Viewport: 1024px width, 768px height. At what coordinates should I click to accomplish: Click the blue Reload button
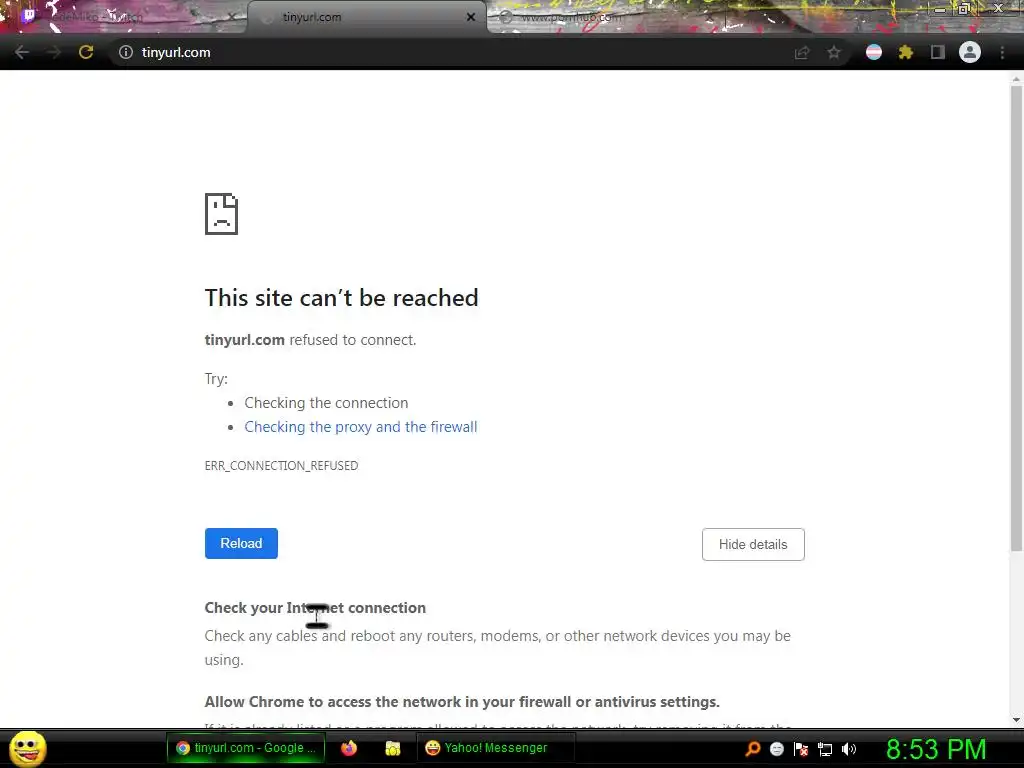(x=241, y=543)
